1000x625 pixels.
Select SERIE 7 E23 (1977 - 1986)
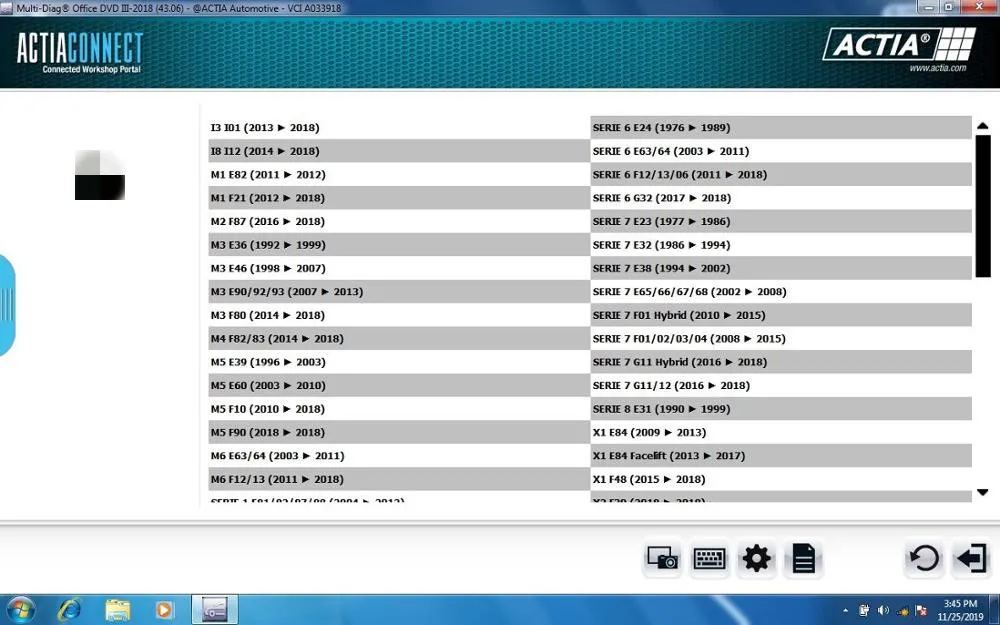[781, 221]
